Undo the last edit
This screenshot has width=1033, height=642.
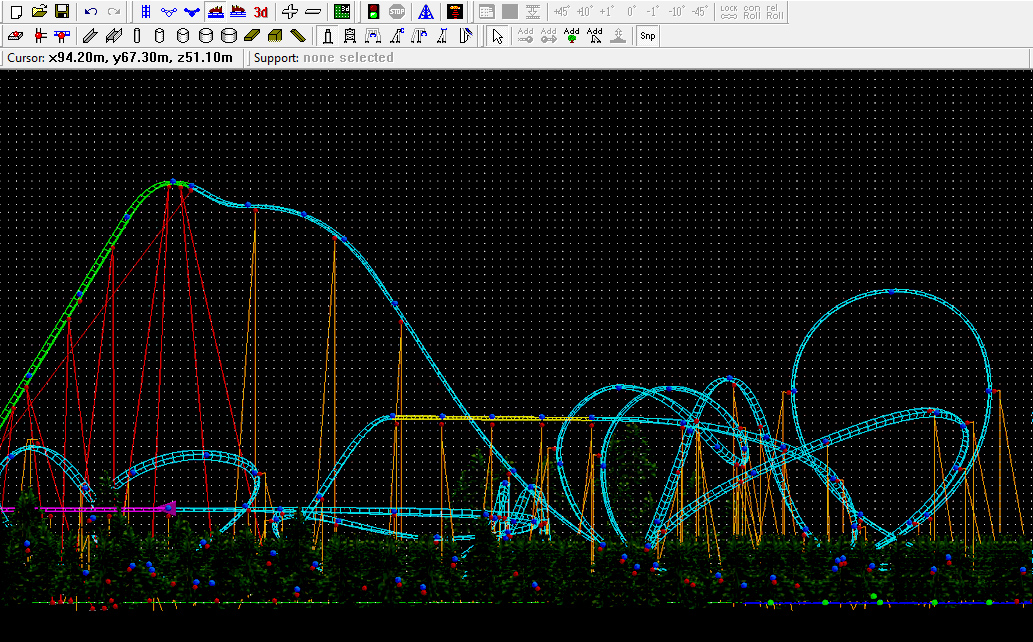click(x=90, y=11)
